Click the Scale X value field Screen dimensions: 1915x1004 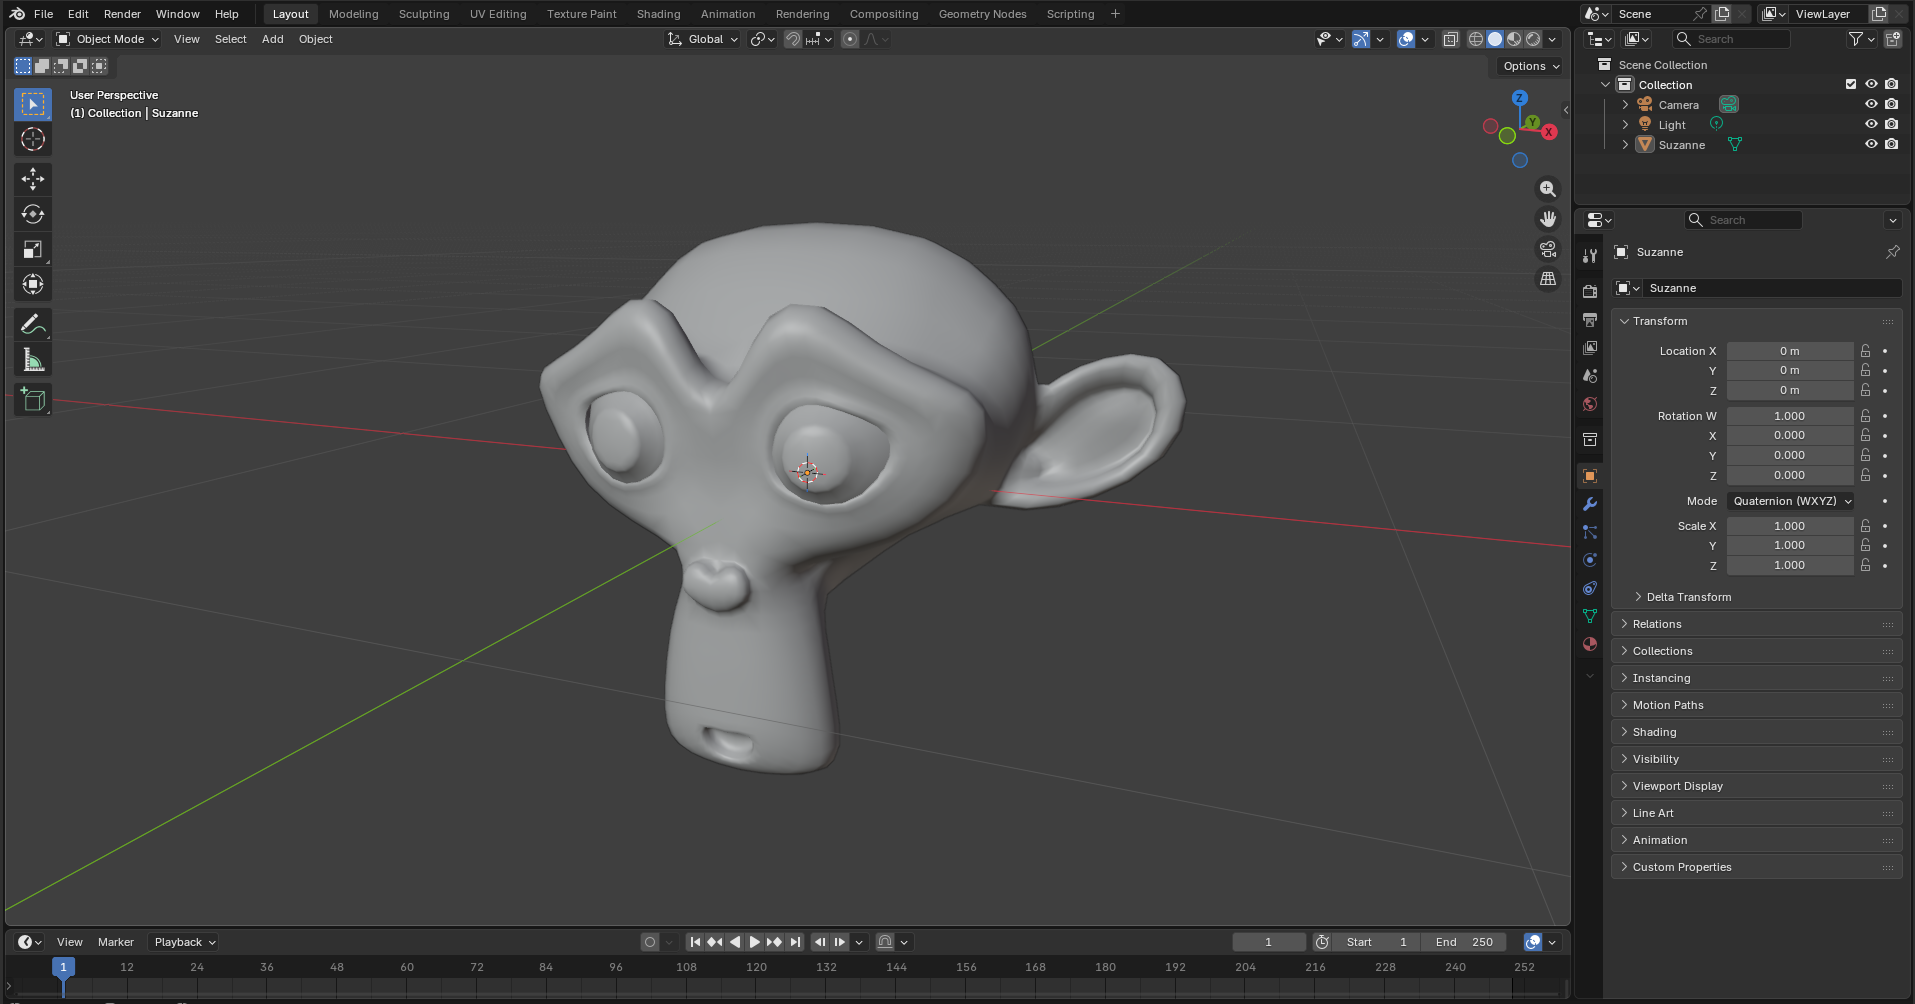click(1790, 526)
